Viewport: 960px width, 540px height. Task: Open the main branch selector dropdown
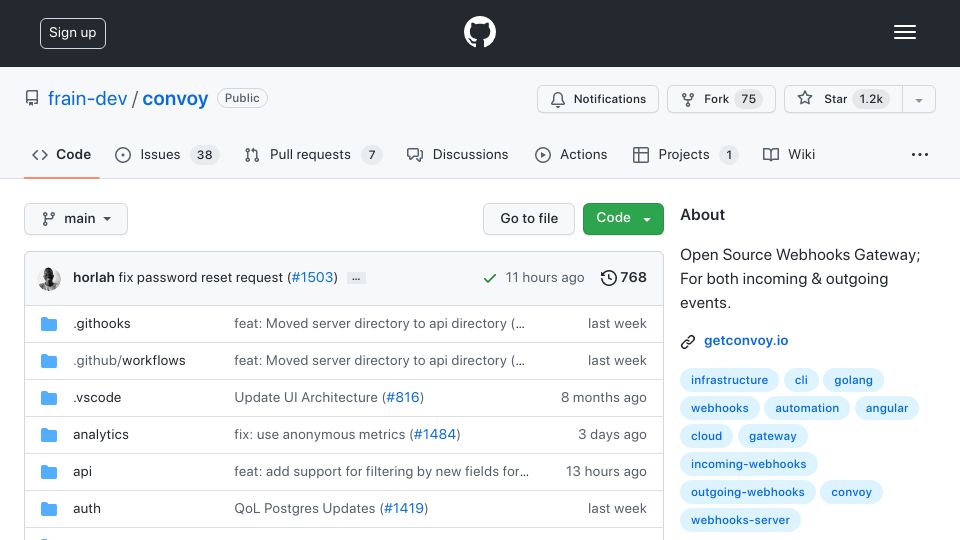(x=76, y=219)
